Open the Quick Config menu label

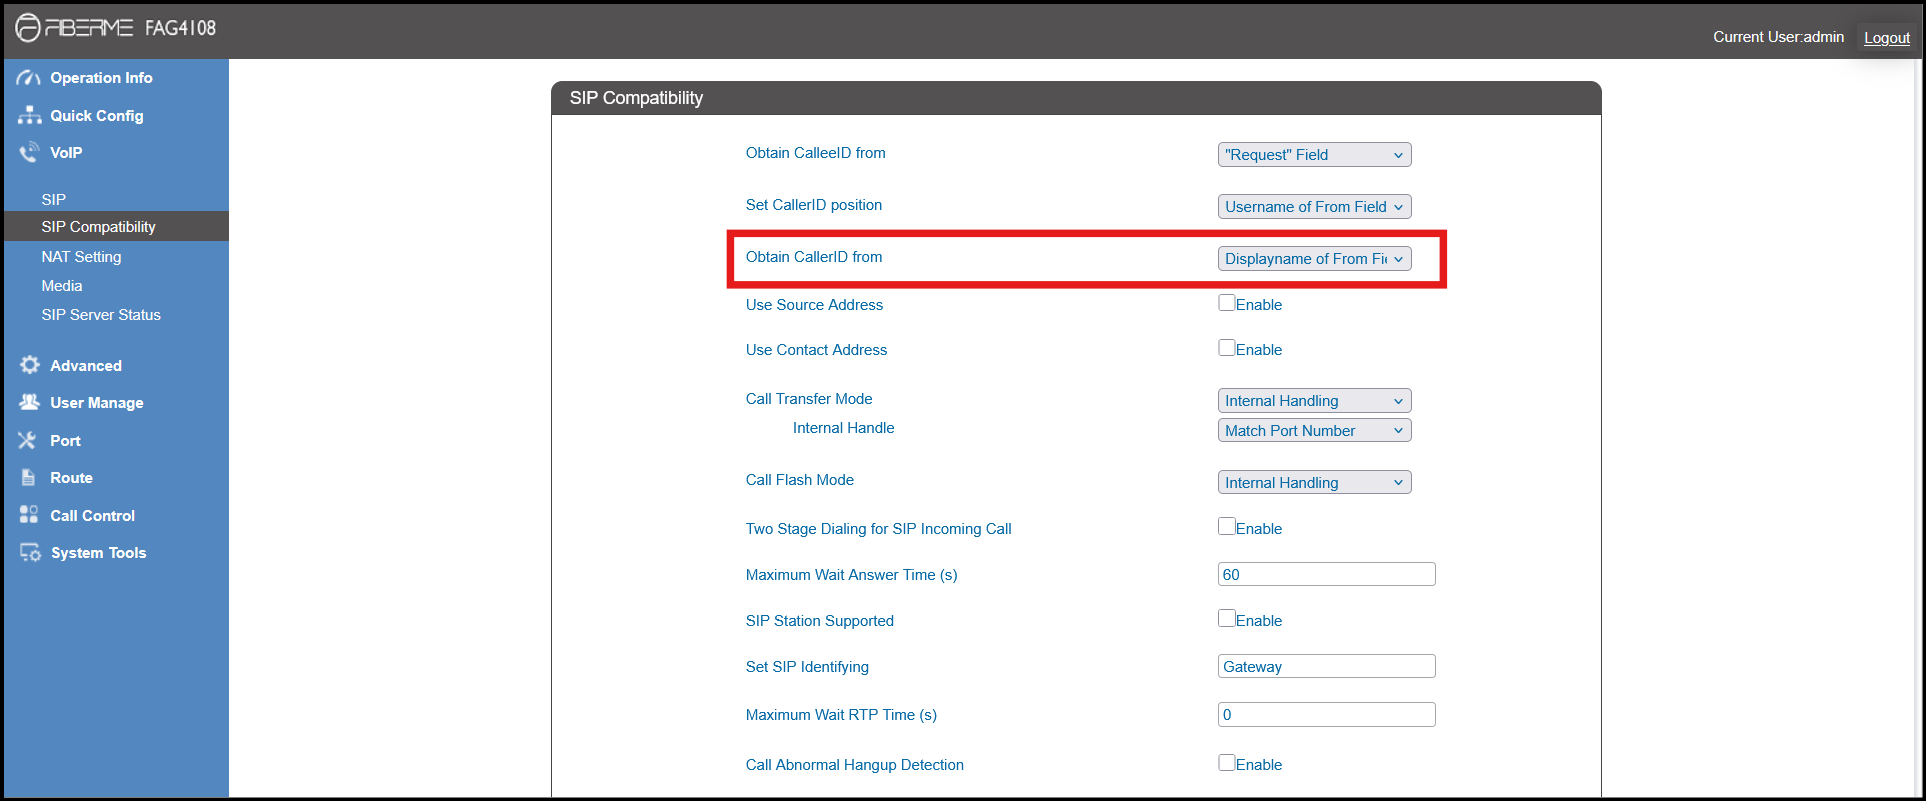coord(97,116)
